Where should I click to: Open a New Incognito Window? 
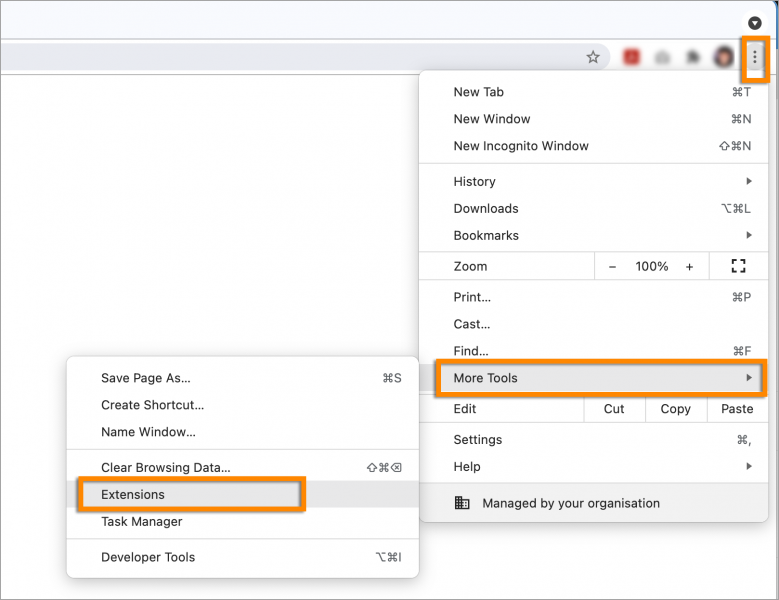point(594,146)
